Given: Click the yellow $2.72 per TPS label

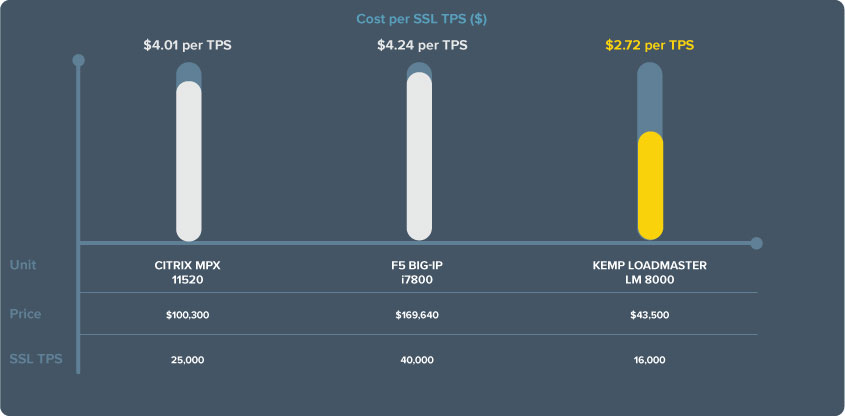Looking at the screenshot, I should (650, 45).
